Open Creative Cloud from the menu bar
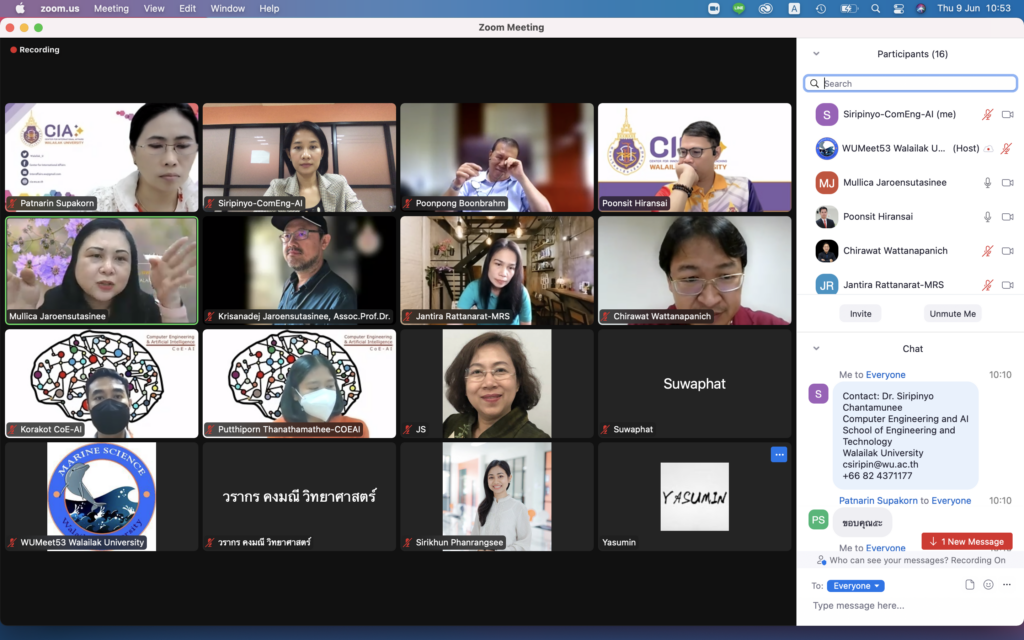Screen dimensions: 1024x640 coord(766,8)
